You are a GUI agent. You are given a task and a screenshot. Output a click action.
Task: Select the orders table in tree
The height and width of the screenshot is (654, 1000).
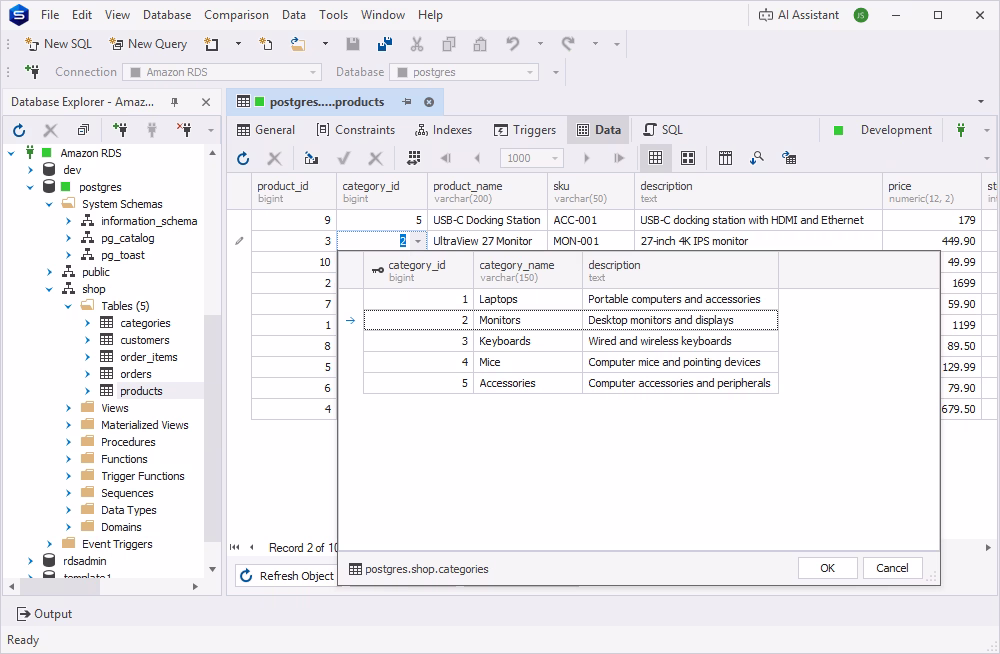point(136,374)
